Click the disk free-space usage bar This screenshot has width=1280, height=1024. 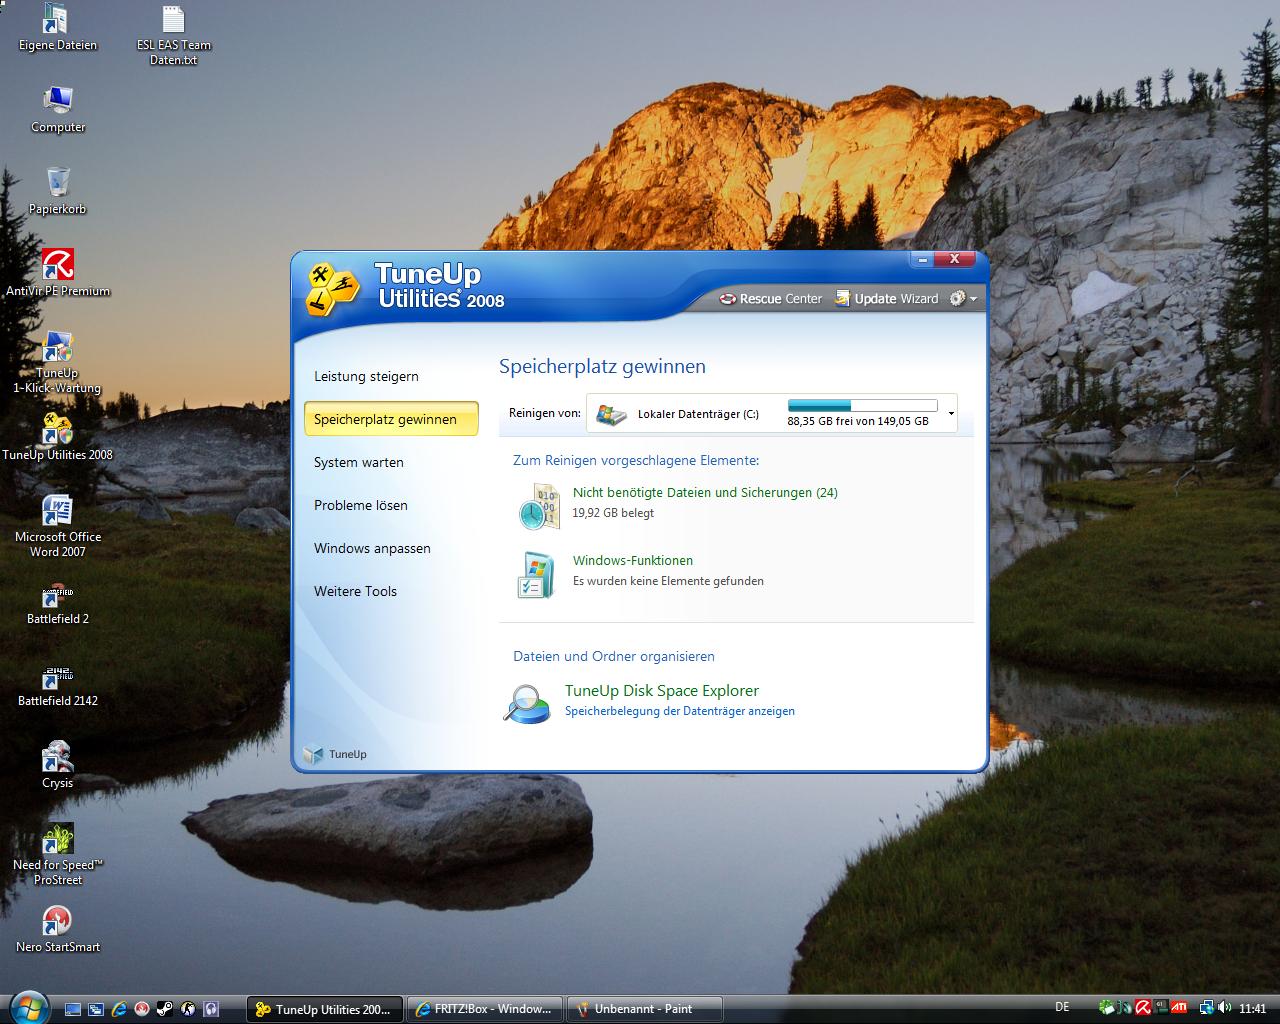tap(862, 405)
